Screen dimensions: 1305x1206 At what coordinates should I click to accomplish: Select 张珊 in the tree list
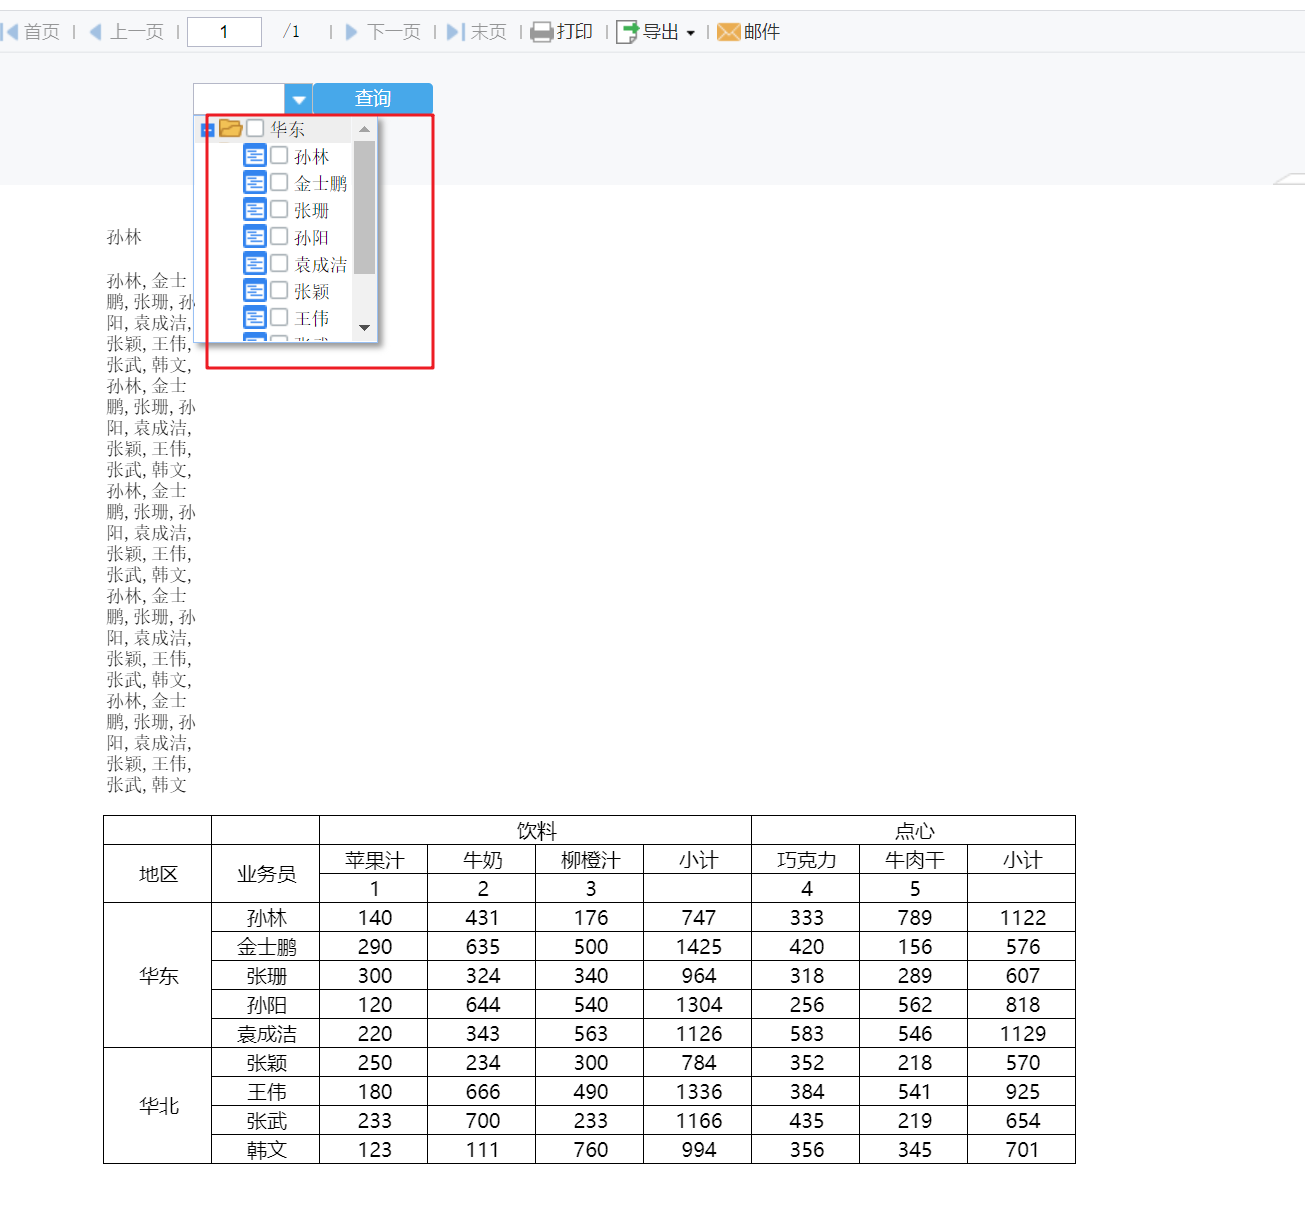(311, 210)
